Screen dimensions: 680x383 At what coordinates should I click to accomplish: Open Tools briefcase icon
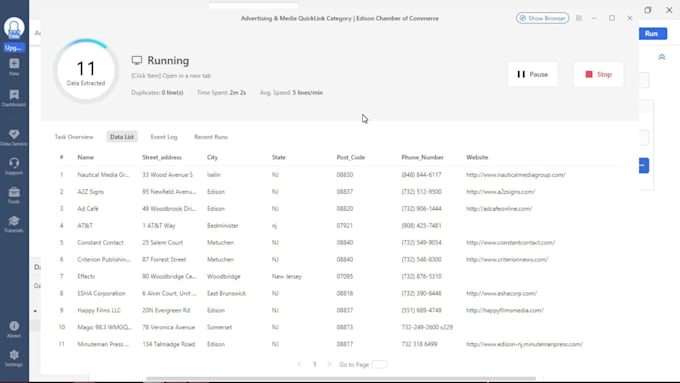[14, 195]
